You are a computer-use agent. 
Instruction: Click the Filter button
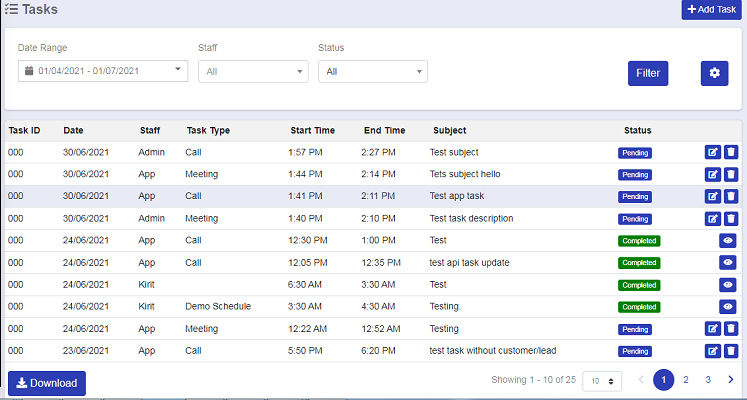click(x=648, y=73)
